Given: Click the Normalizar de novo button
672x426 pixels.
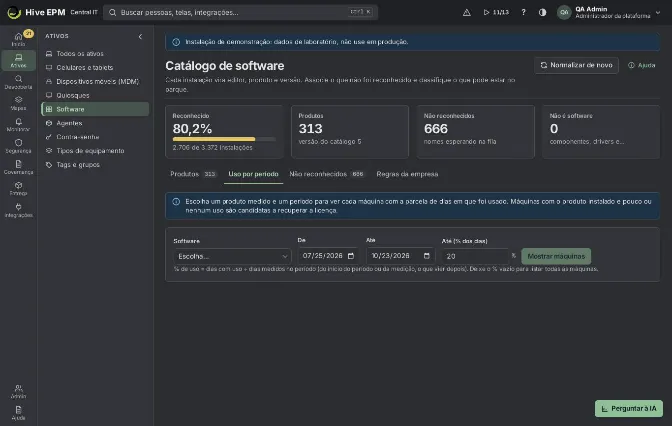Looking at the screenshot, I should click(576, 65).
